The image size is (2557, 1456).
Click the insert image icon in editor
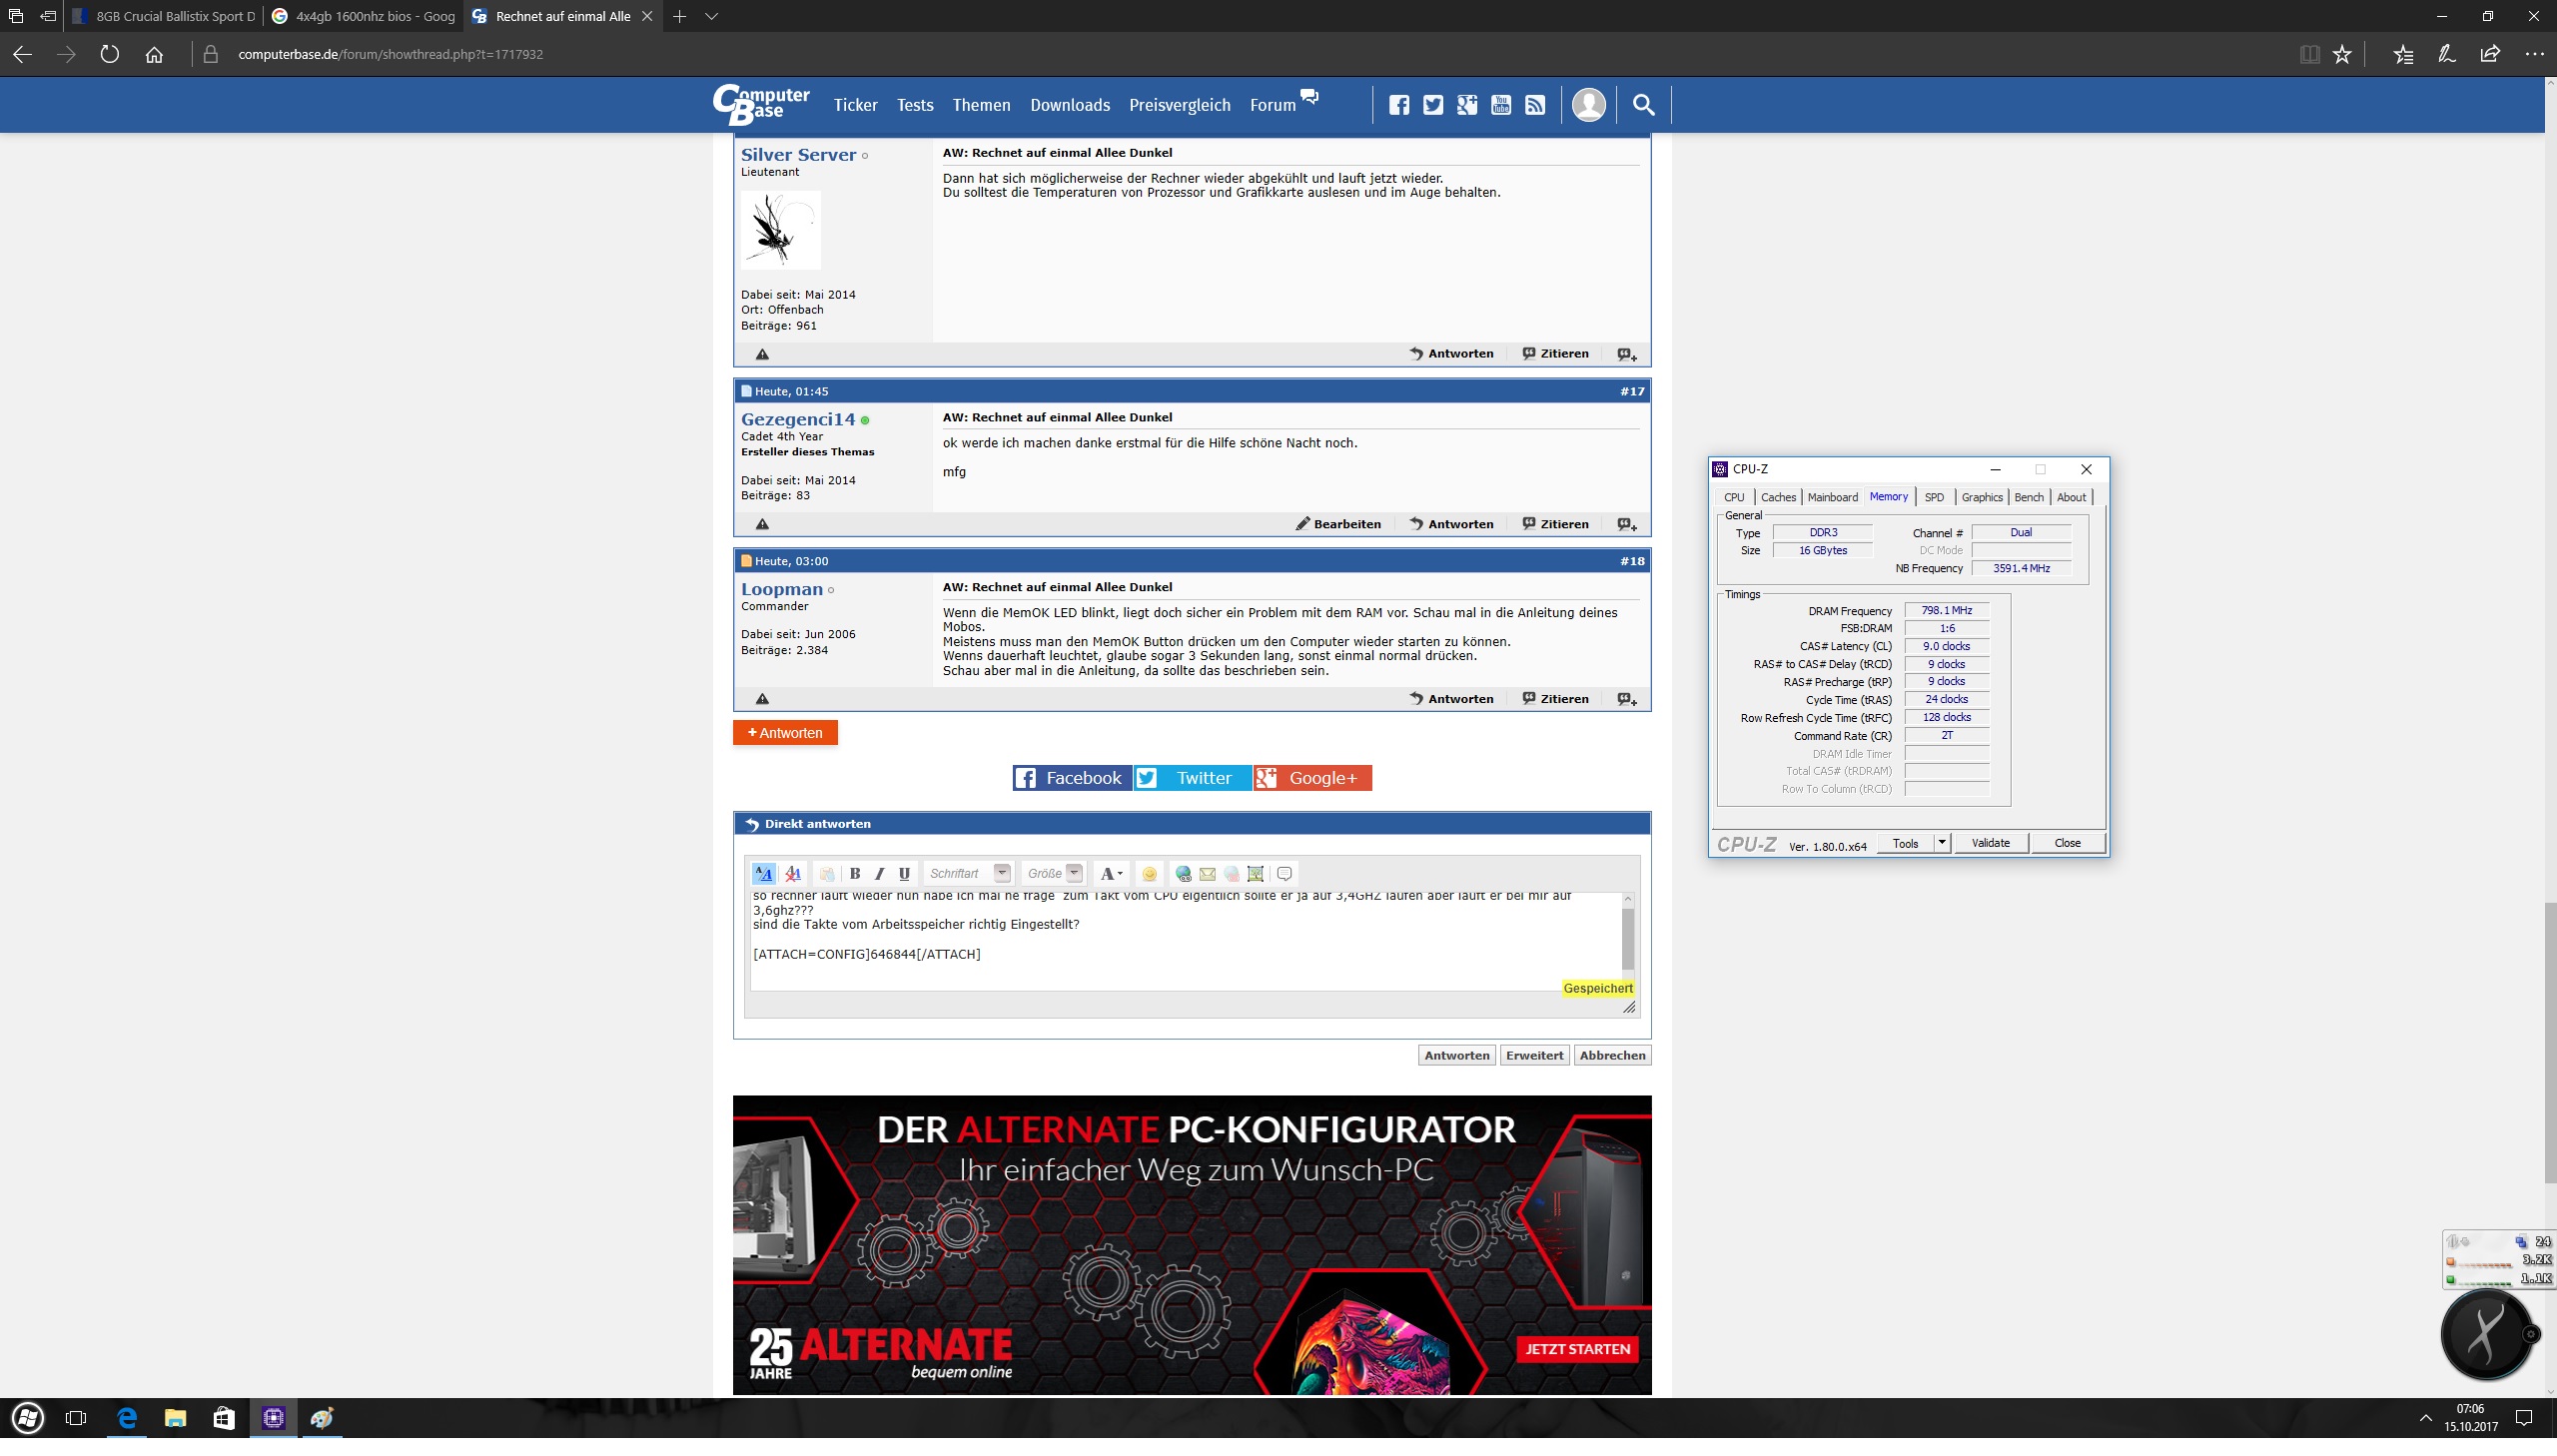point(1256,873)
